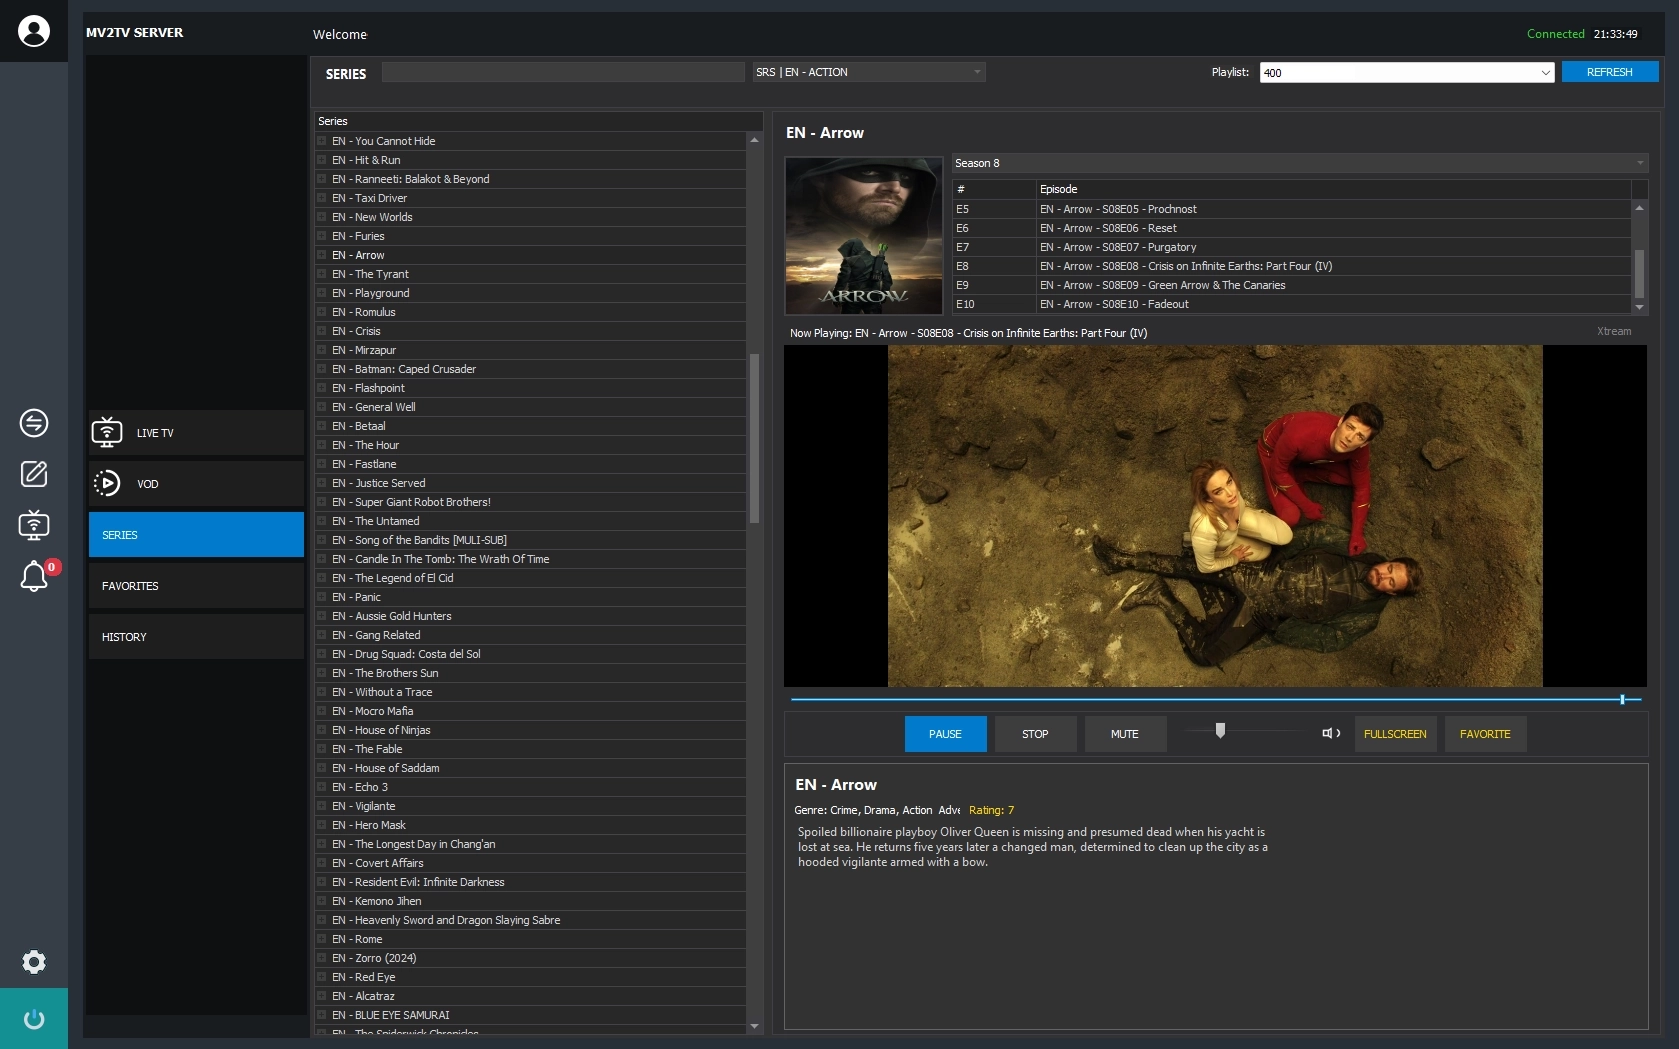Click the power button icon
This screenshot has height=1049, width=1679.
coord(34,1019)
